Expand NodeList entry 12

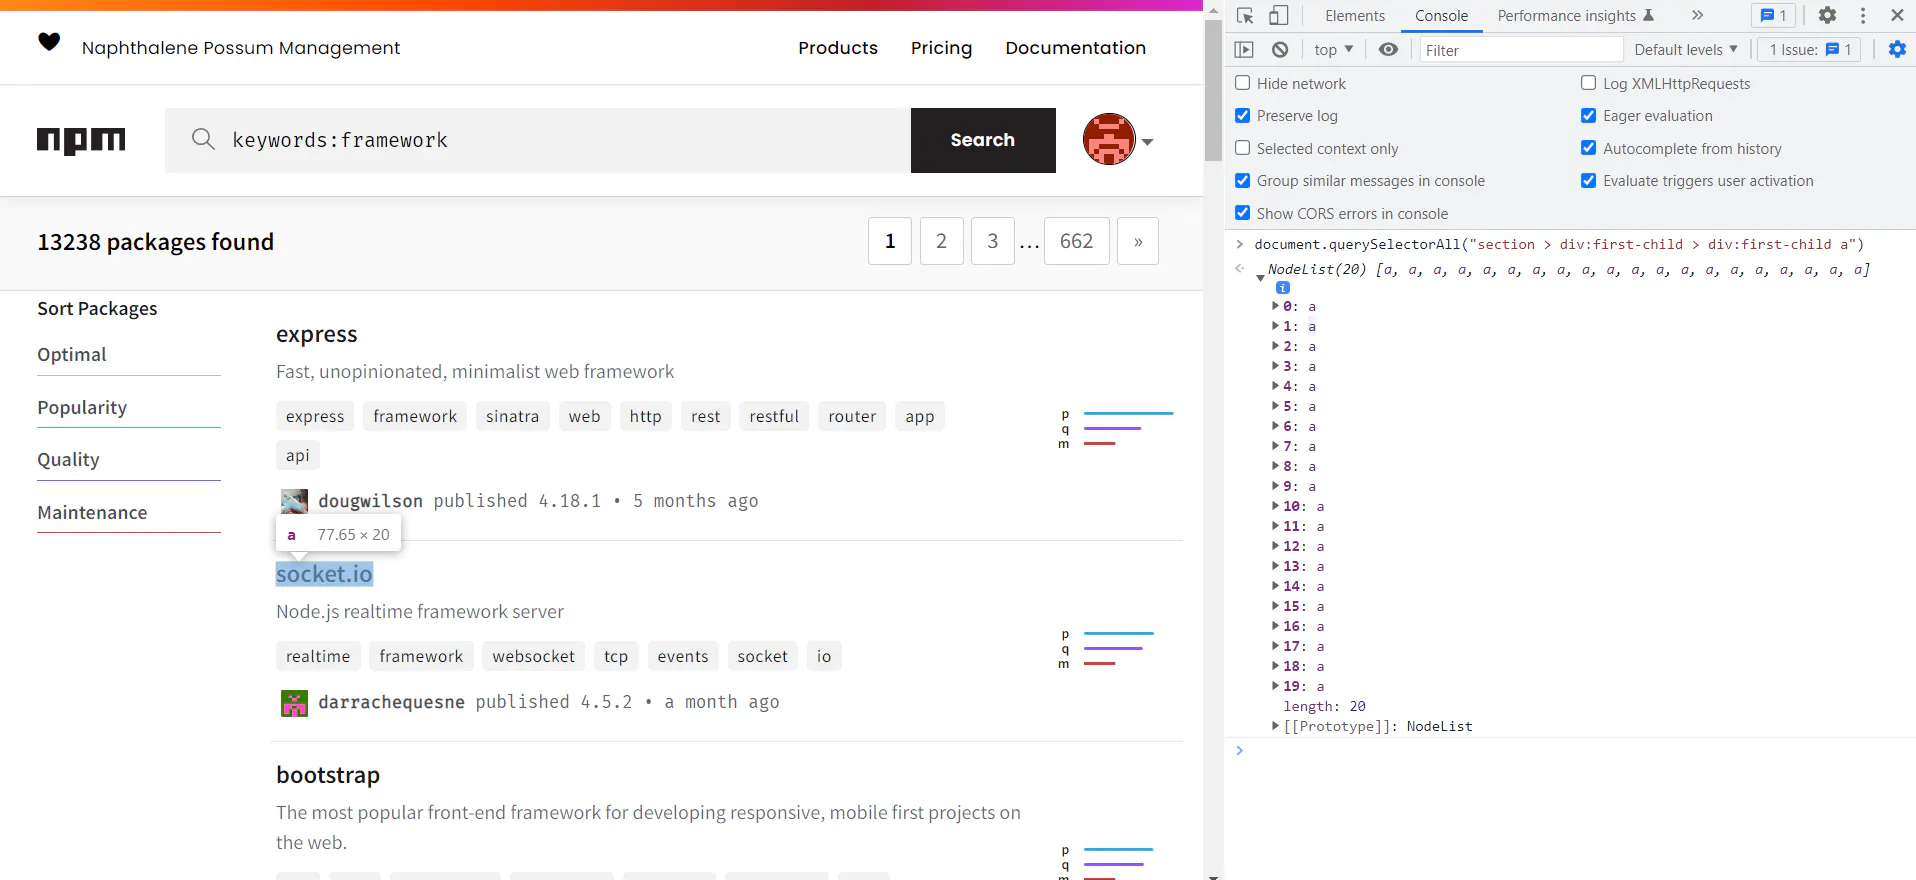click(1276, 546)
